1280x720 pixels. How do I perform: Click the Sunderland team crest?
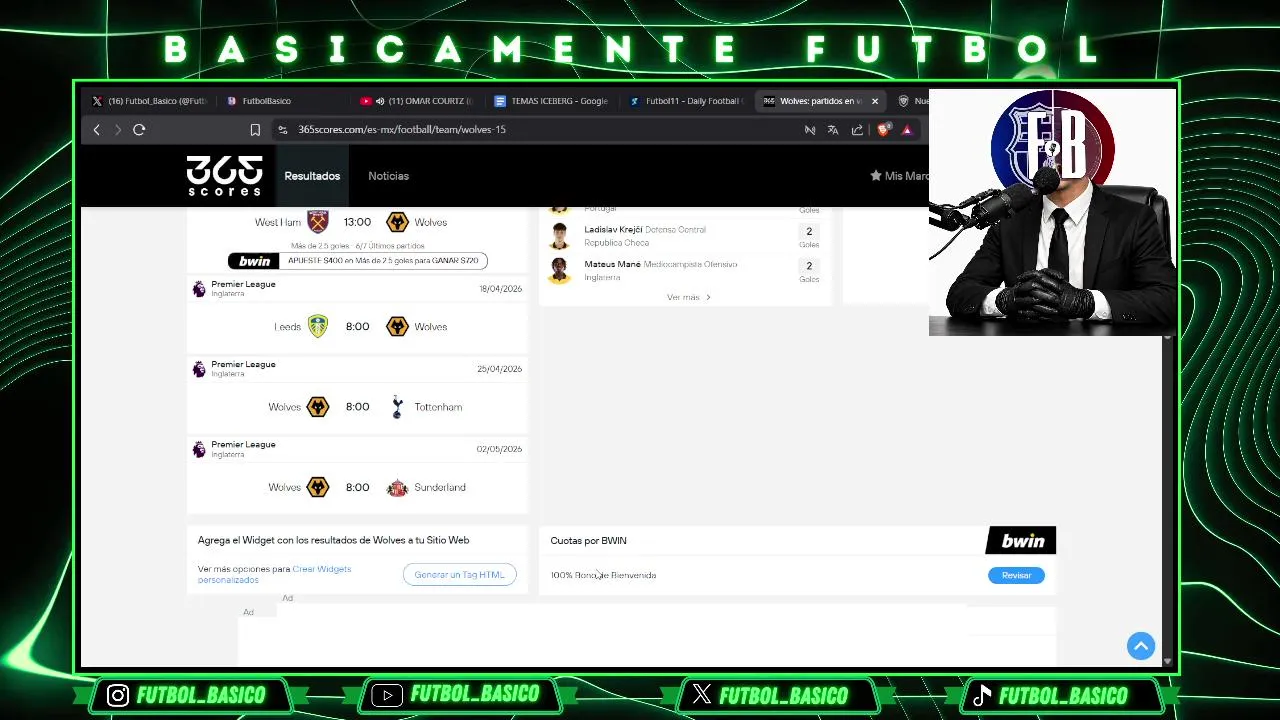[397, 487]
